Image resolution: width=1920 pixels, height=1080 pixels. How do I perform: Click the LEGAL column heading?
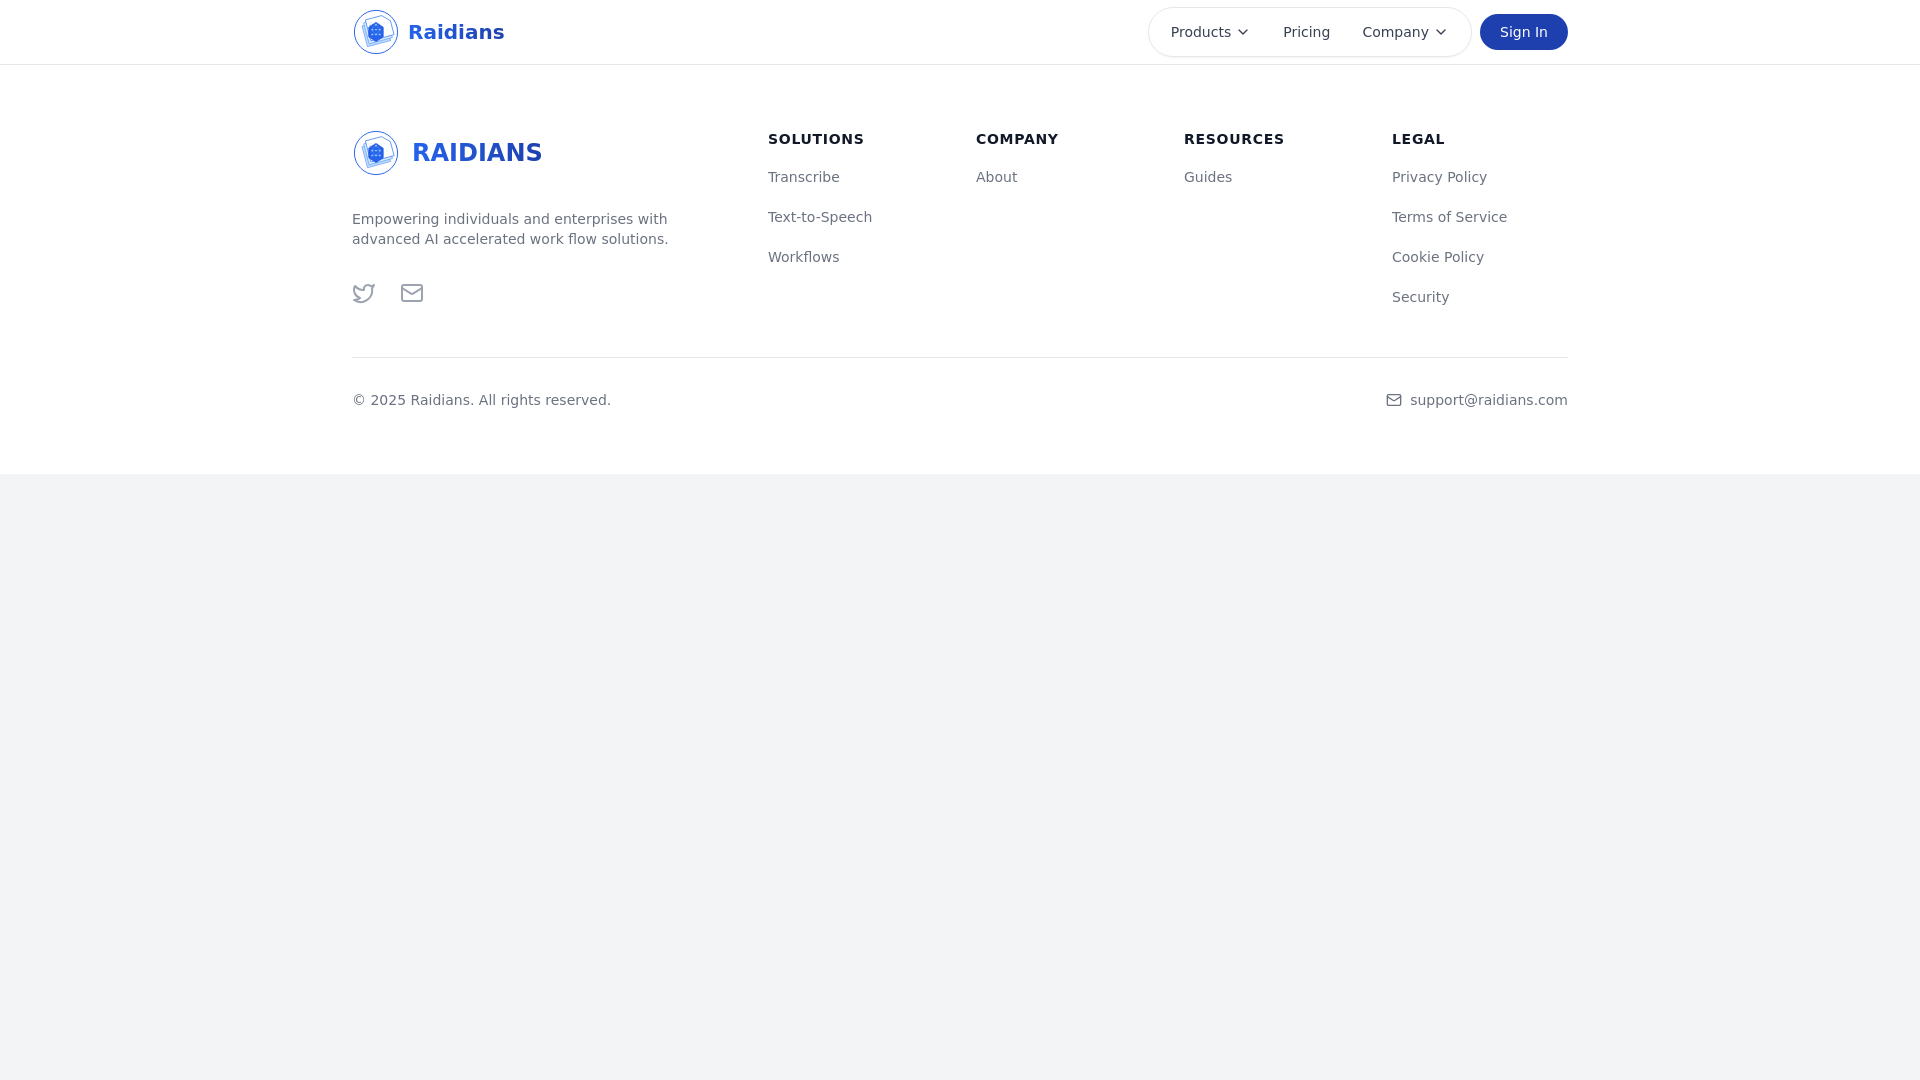(x=1418, y=139)
